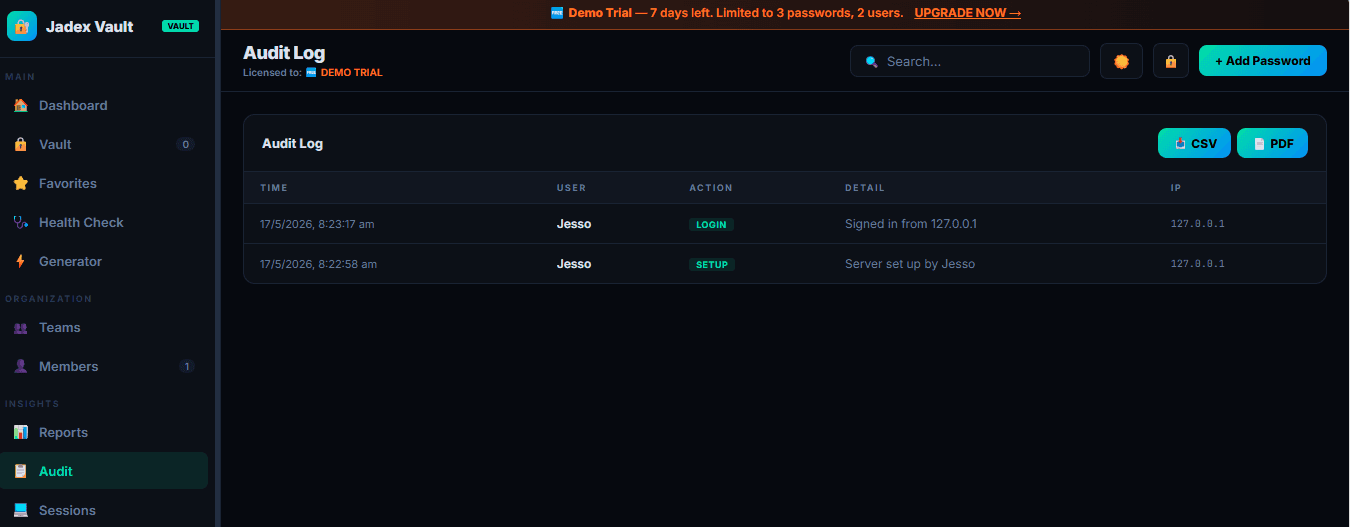
Task: Click the Vault count badge showing 0
Action: pyautogui.click(x=185, y=144)
